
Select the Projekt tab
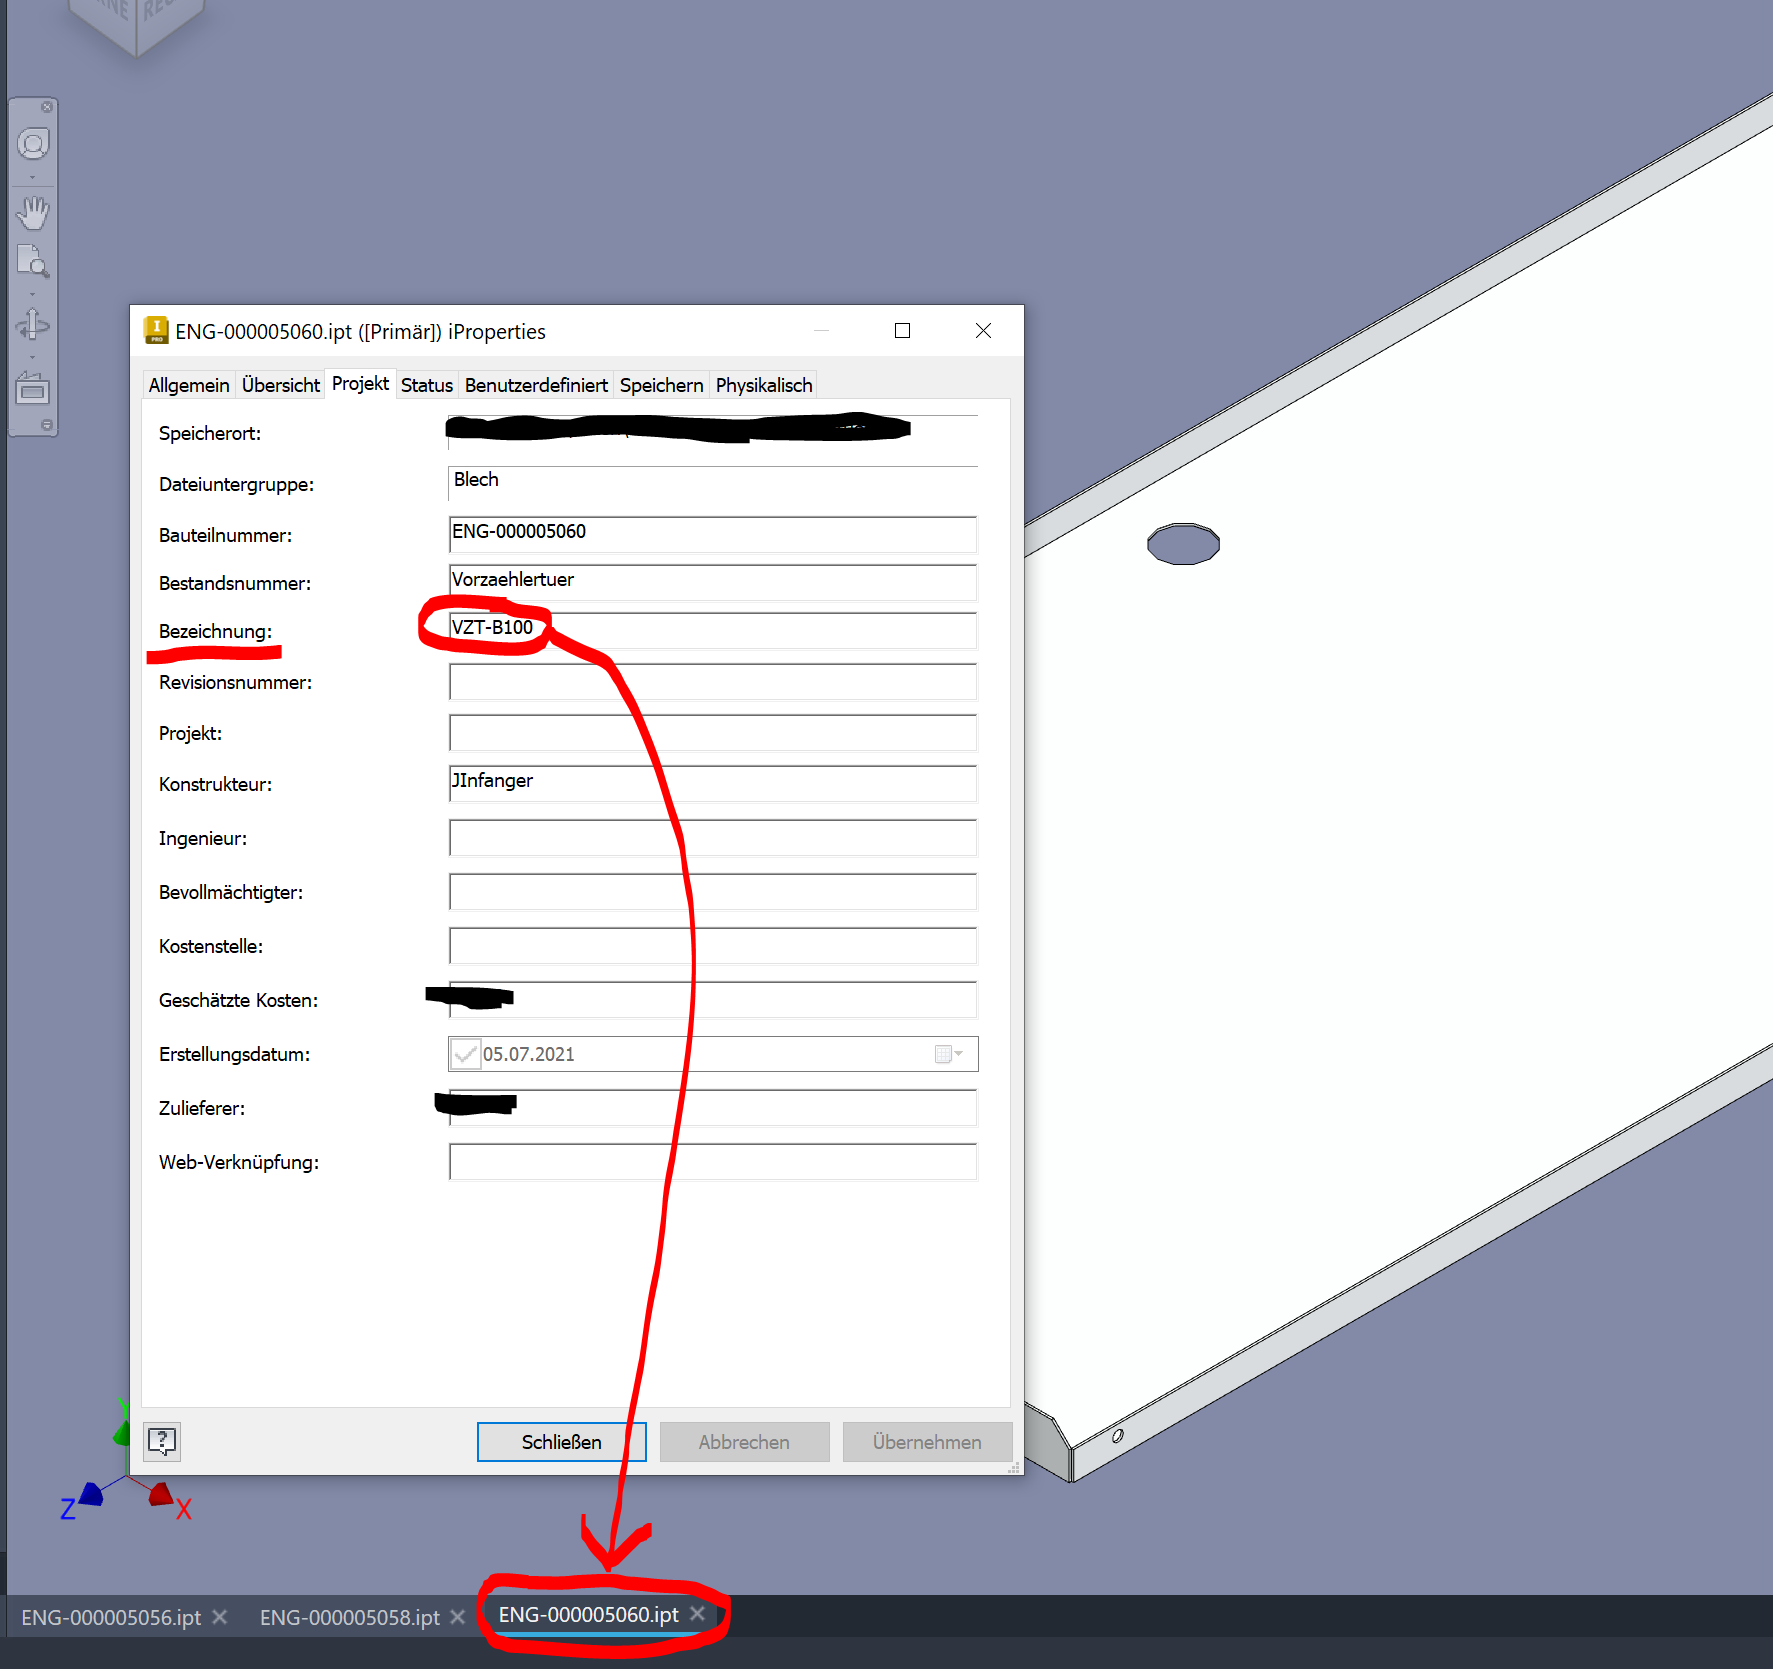360,383
